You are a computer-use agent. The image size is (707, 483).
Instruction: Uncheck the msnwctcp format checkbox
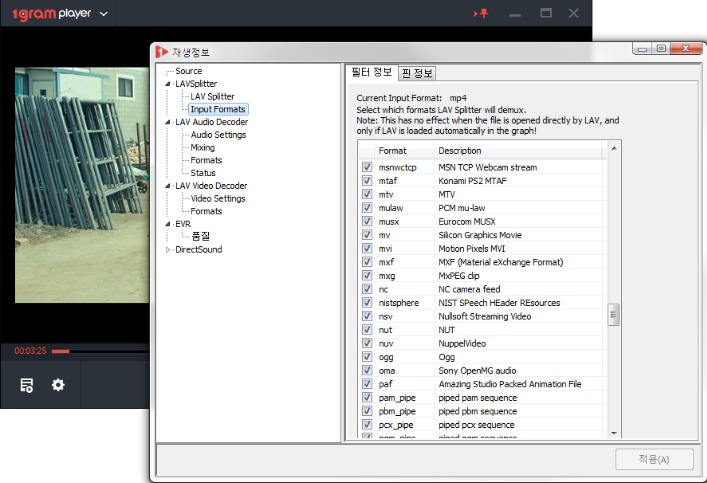pos(367,167)
